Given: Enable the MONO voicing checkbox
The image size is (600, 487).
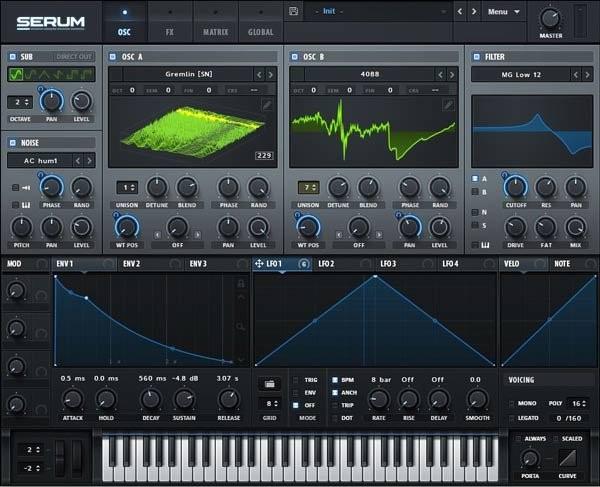Looking at the screenshot, I should coord(512,403).
